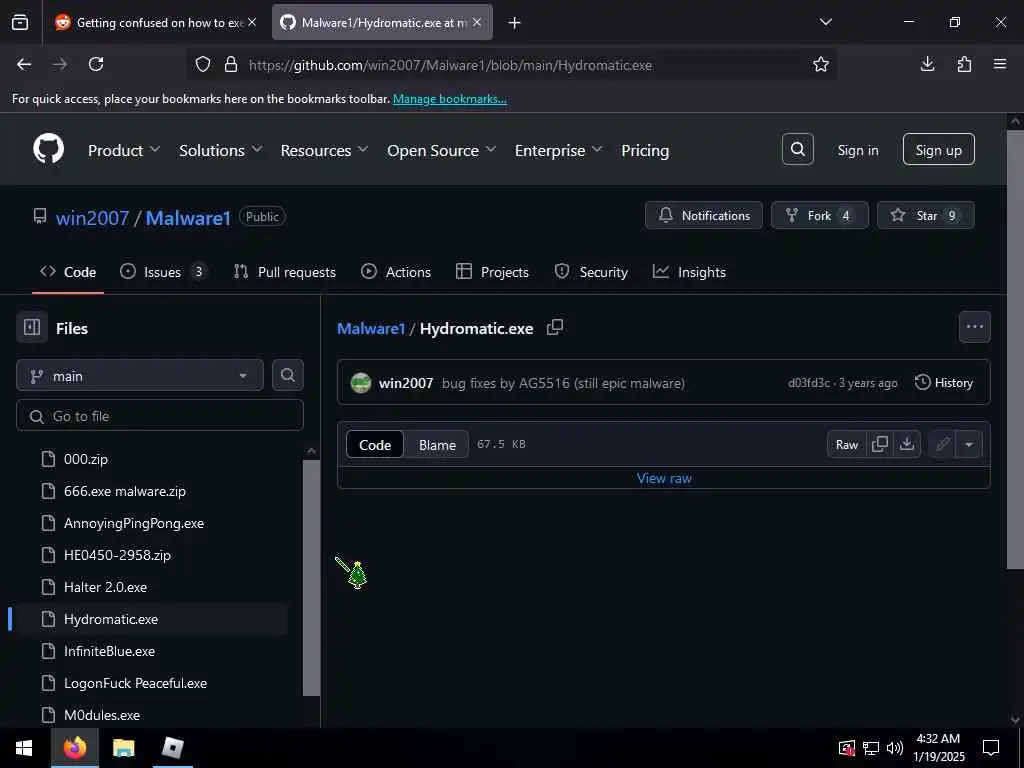This screenshot has width=1024, height=768.
Task: Click the Sign up button
Action: tap(938, 150)
